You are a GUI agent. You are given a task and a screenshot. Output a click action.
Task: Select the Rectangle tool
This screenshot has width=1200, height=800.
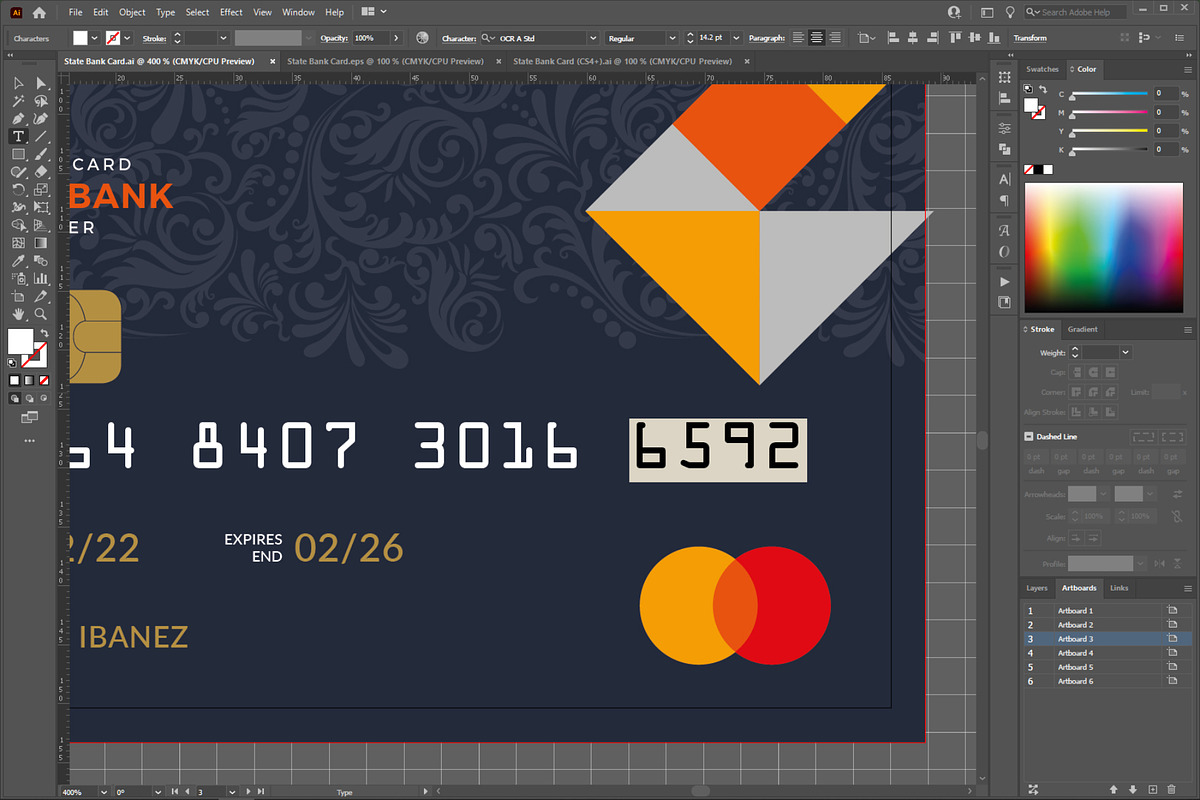click(x=18, y=155)
